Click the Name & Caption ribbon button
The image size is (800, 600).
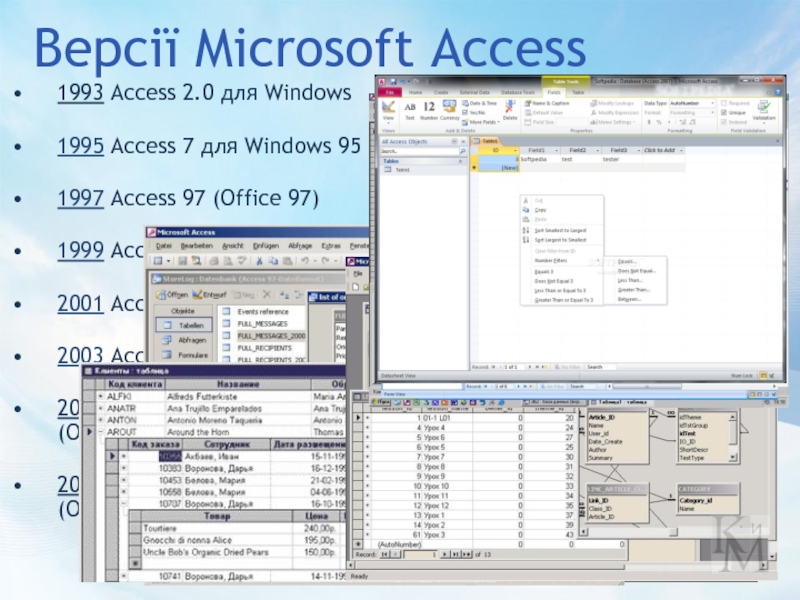point(547,103)
